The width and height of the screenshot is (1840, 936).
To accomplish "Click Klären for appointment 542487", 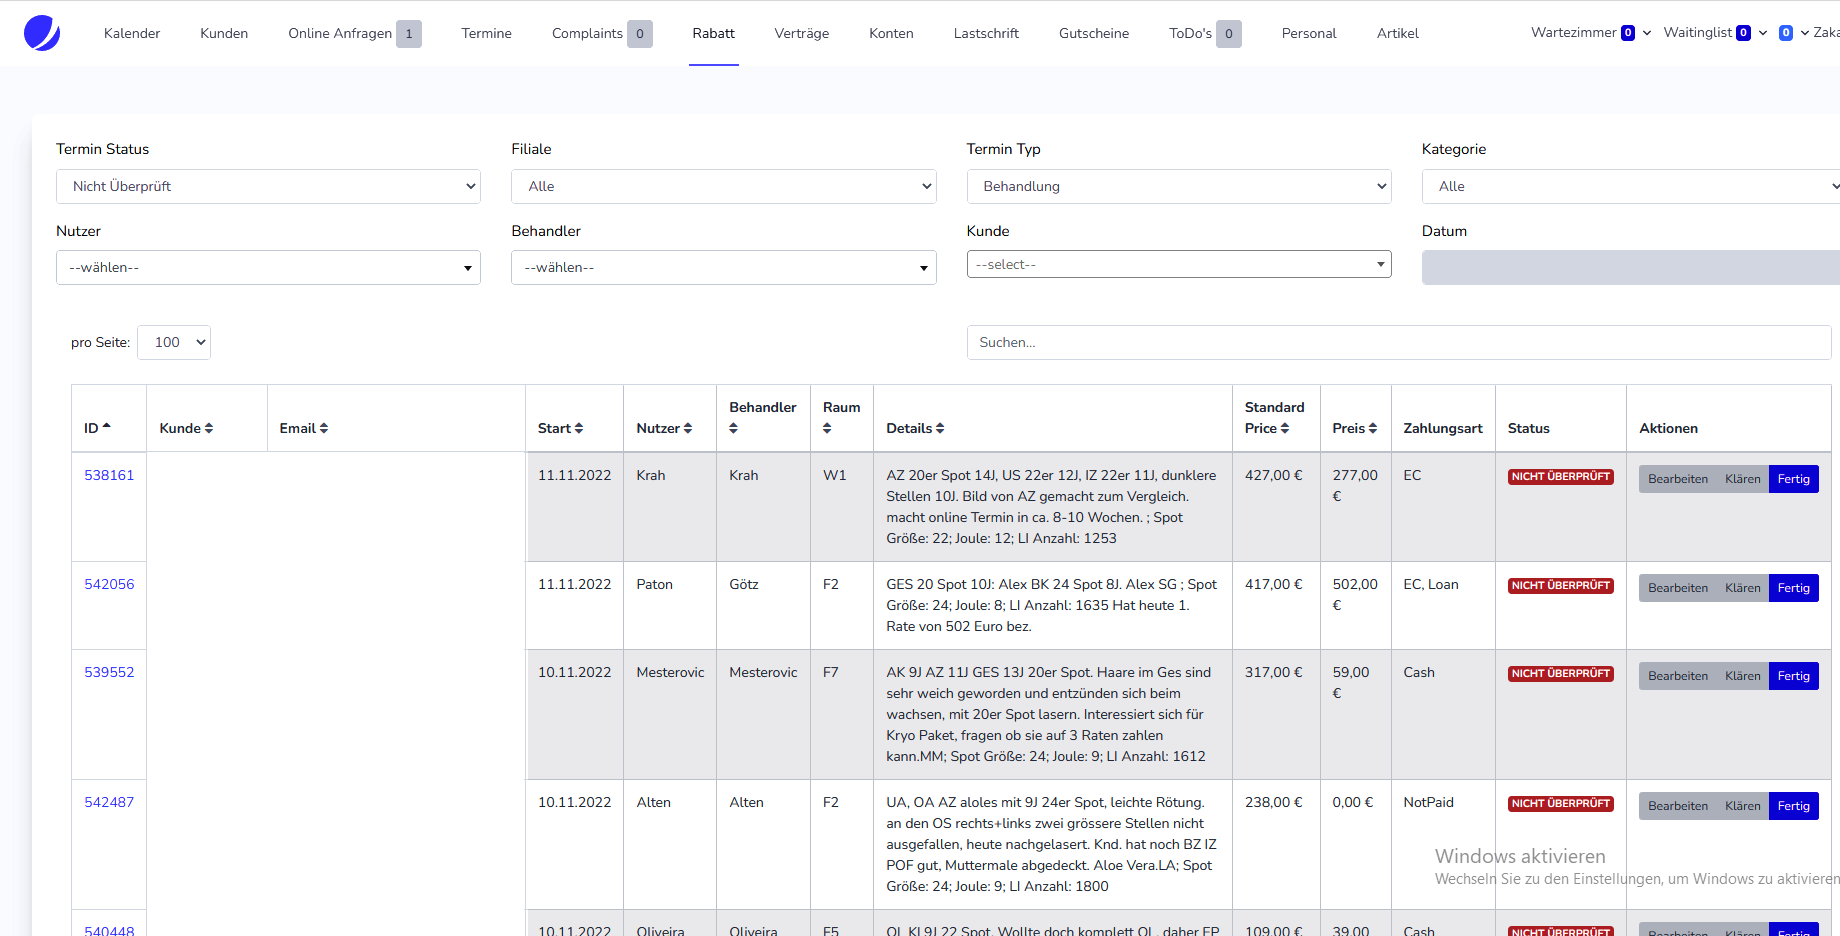I will point(1743,806).
